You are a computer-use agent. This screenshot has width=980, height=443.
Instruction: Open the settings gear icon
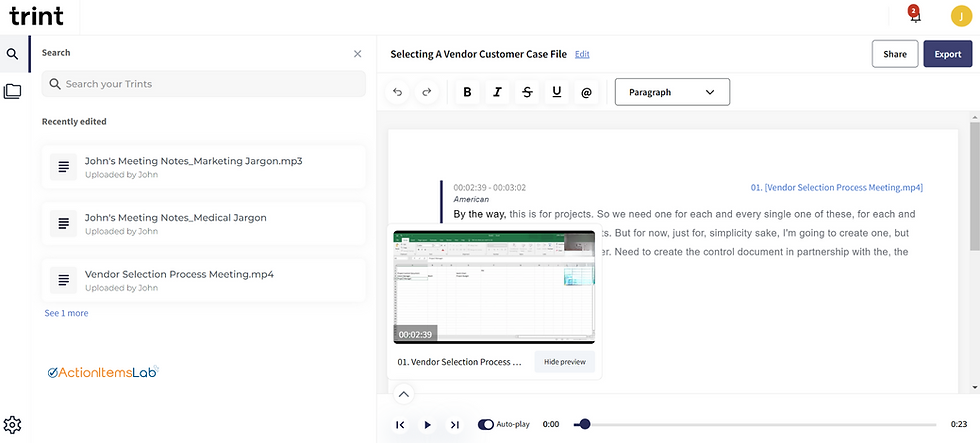coord(12,424)
